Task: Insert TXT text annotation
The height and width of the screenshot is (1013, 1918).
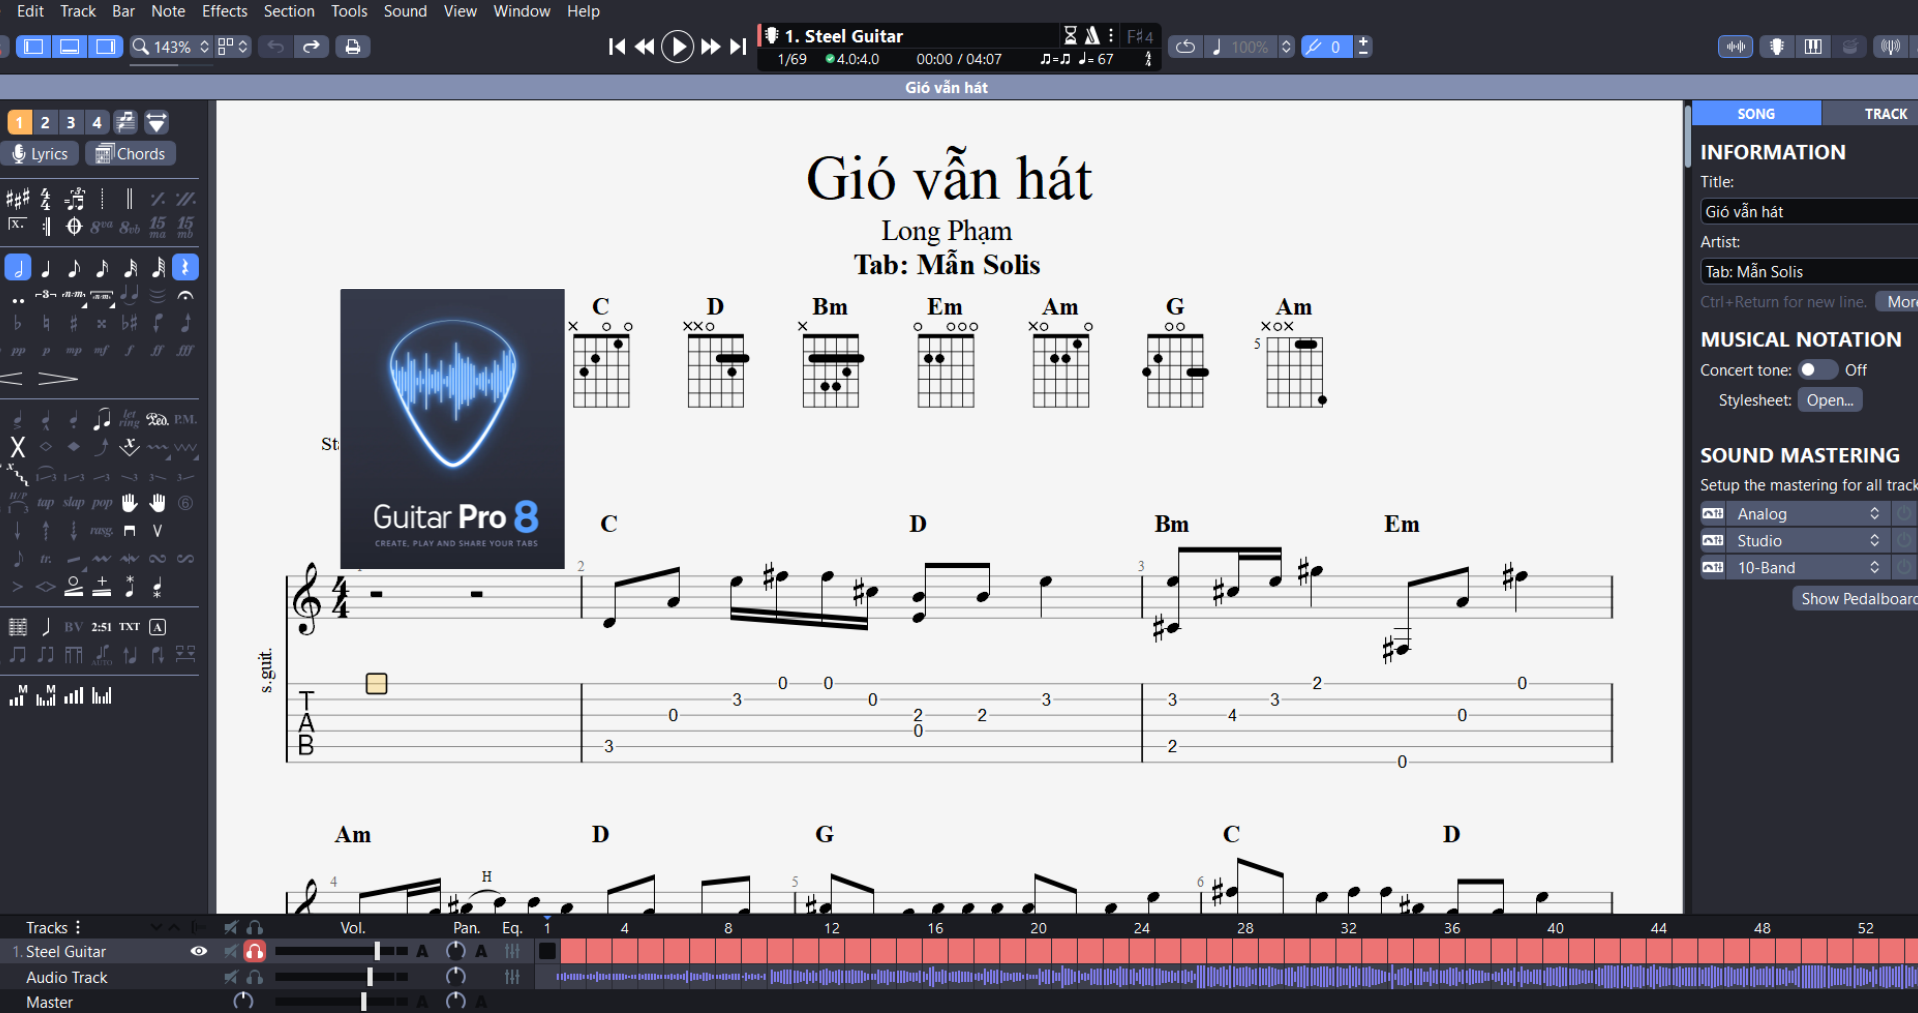Action: (129, 627)
